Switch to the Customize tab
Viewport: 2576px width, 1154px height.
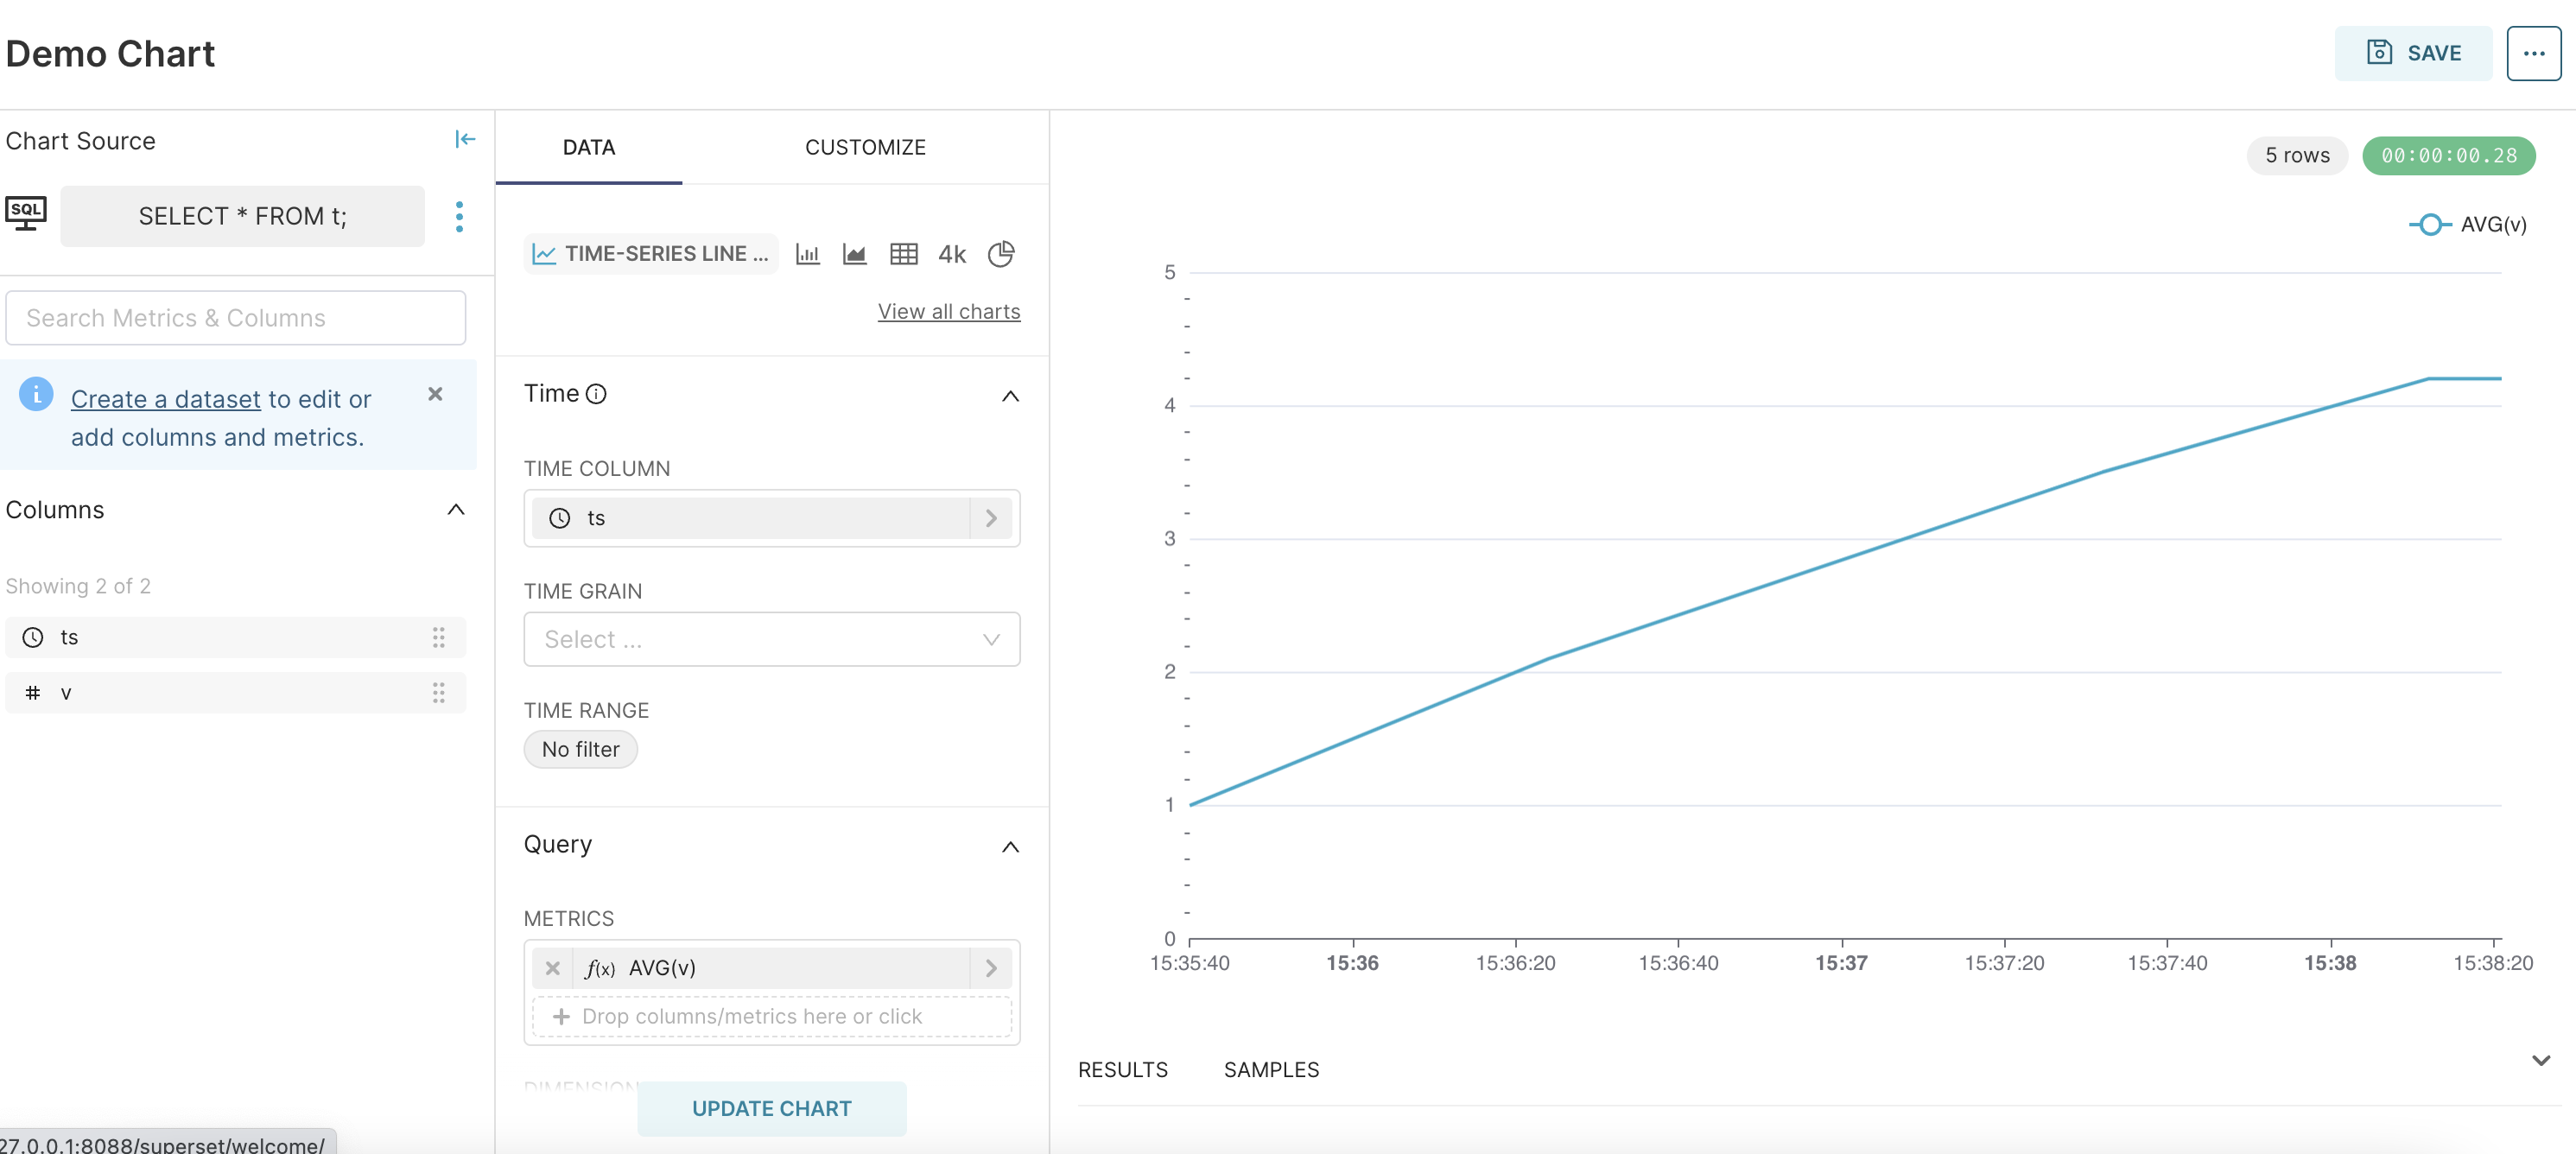(x=865, y=147)
